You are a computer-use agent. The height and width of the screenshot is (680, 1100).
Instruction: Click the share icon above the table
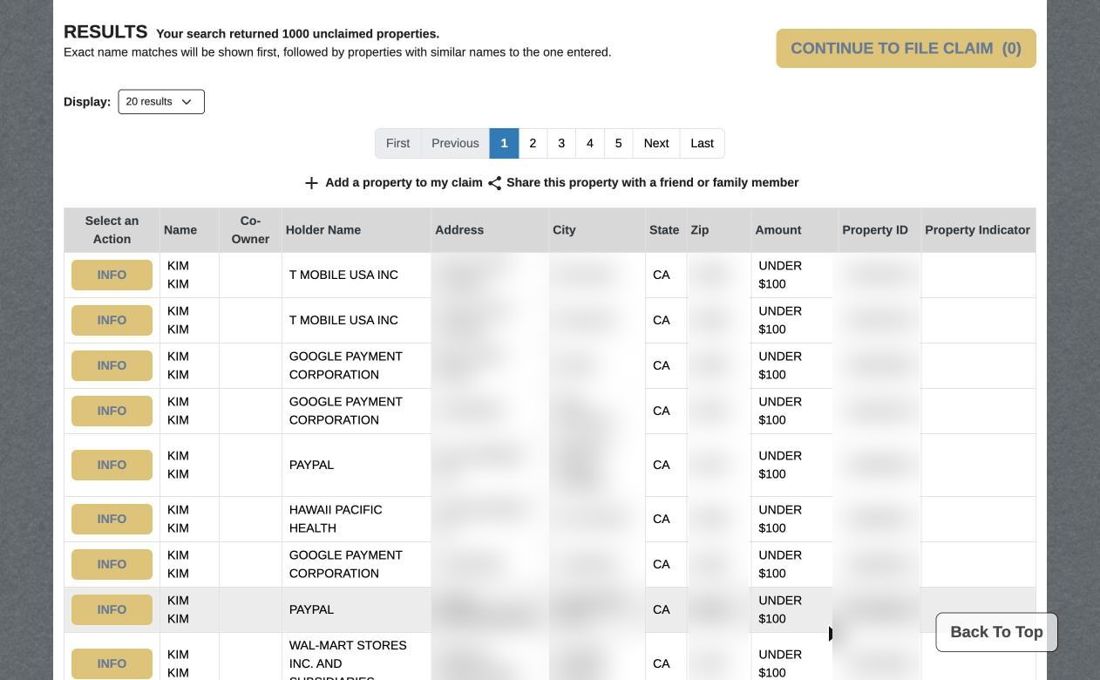coord(495,183)
